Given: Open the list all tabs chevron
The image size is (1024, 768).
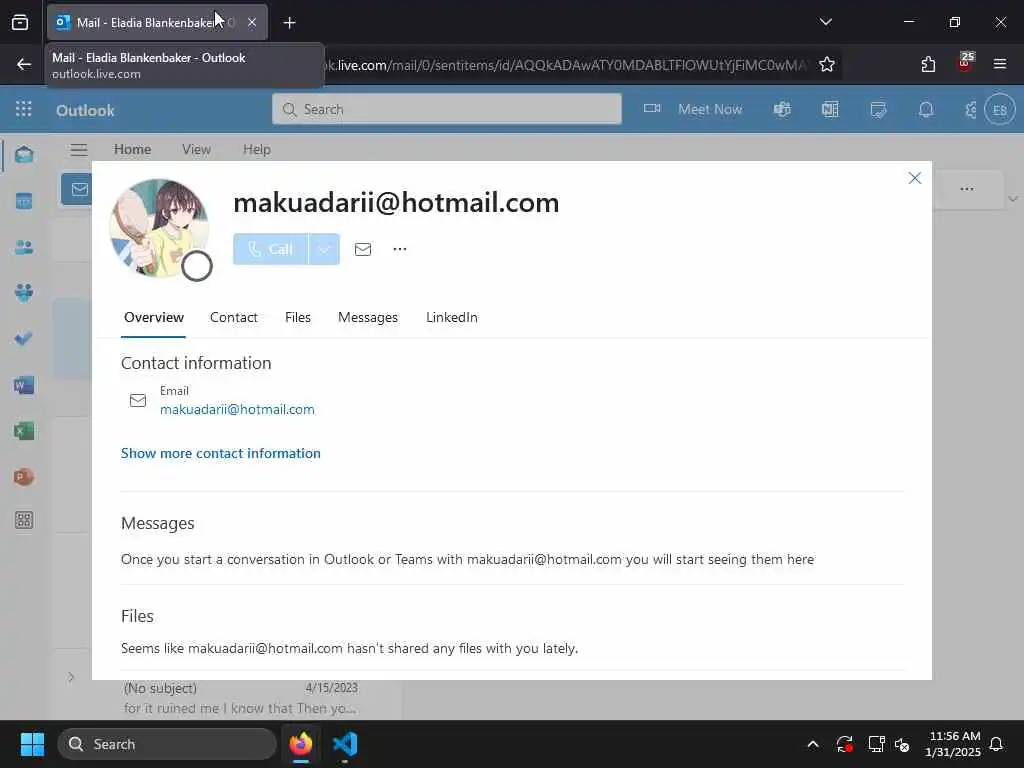Looking at the screenshot, I should pos(825,22).
